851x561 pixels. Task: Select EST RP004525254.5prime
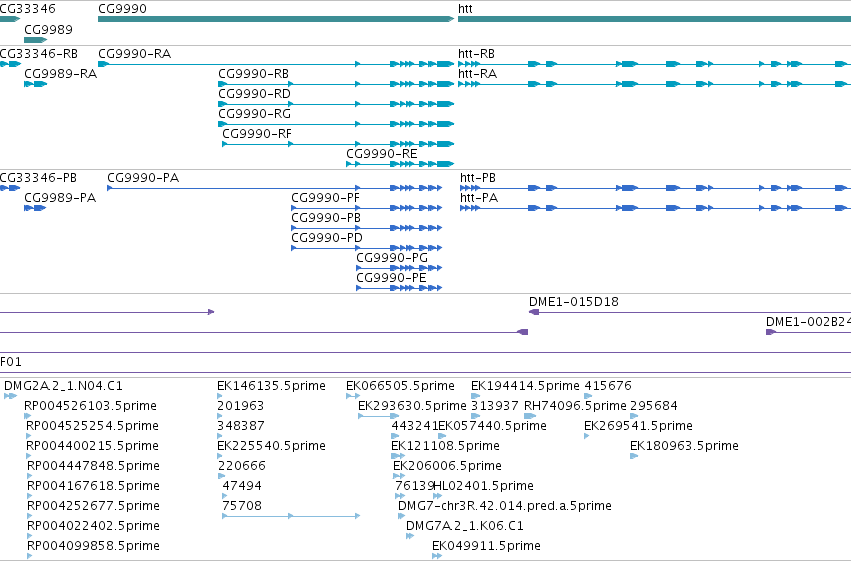click(x=28, y=436)
